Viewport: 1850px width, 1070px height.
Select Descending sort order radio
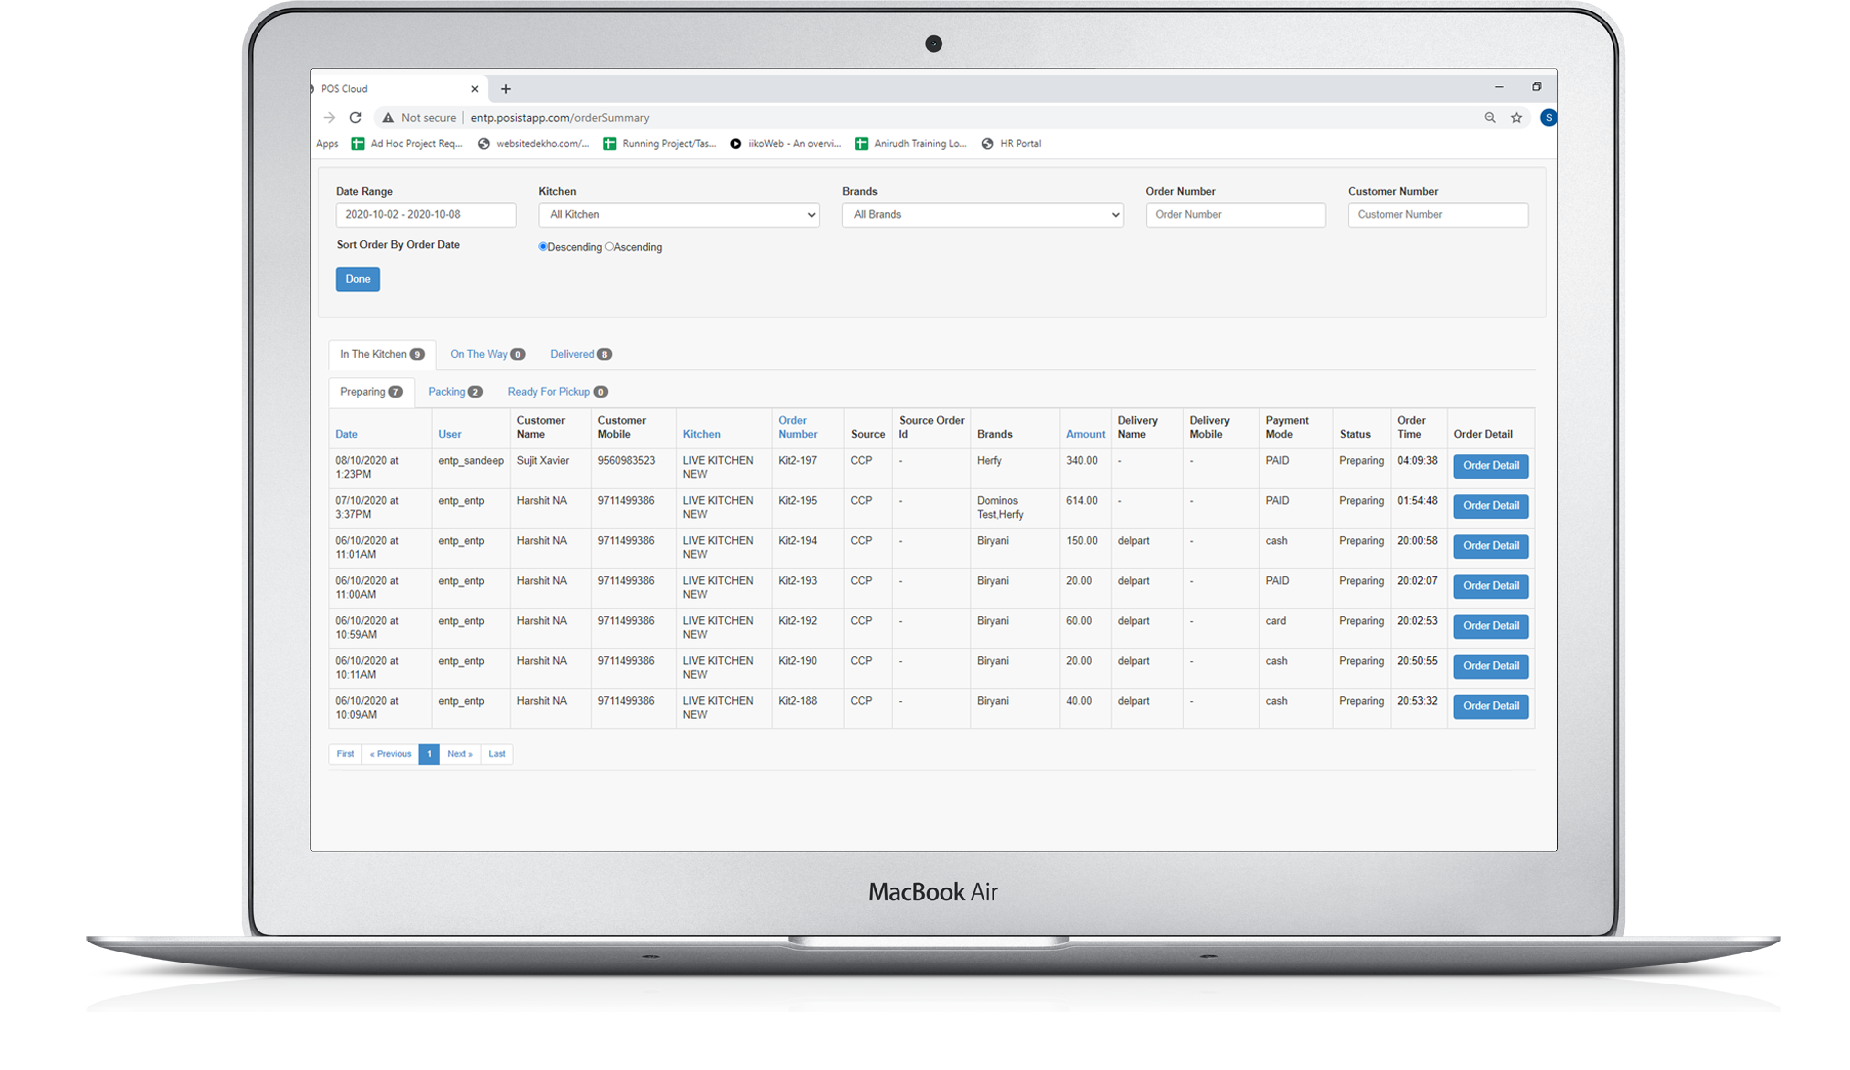click(543, 247)
